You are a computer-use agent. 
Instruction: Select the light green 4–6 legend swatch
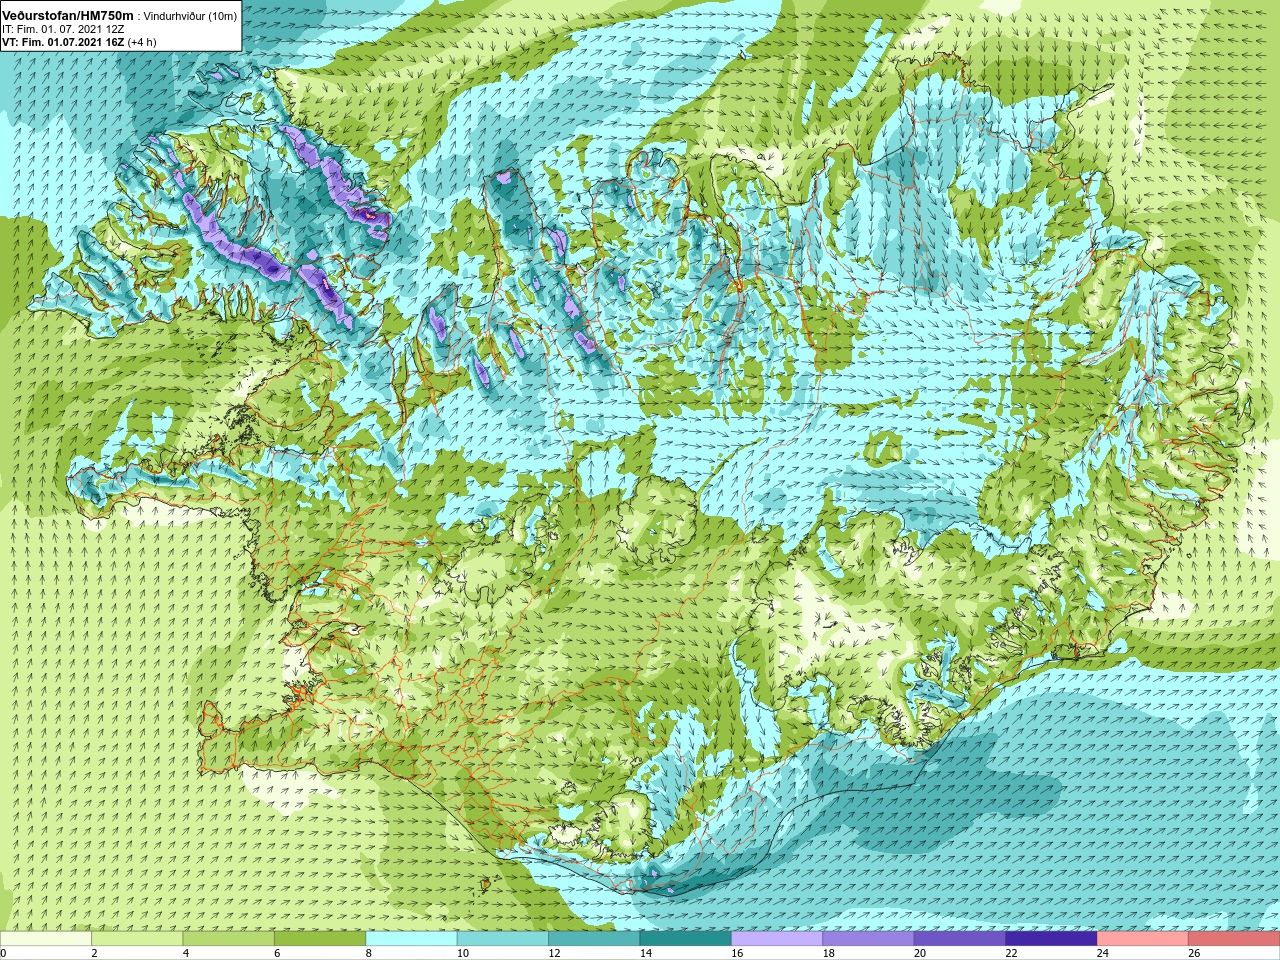point(229,939)
